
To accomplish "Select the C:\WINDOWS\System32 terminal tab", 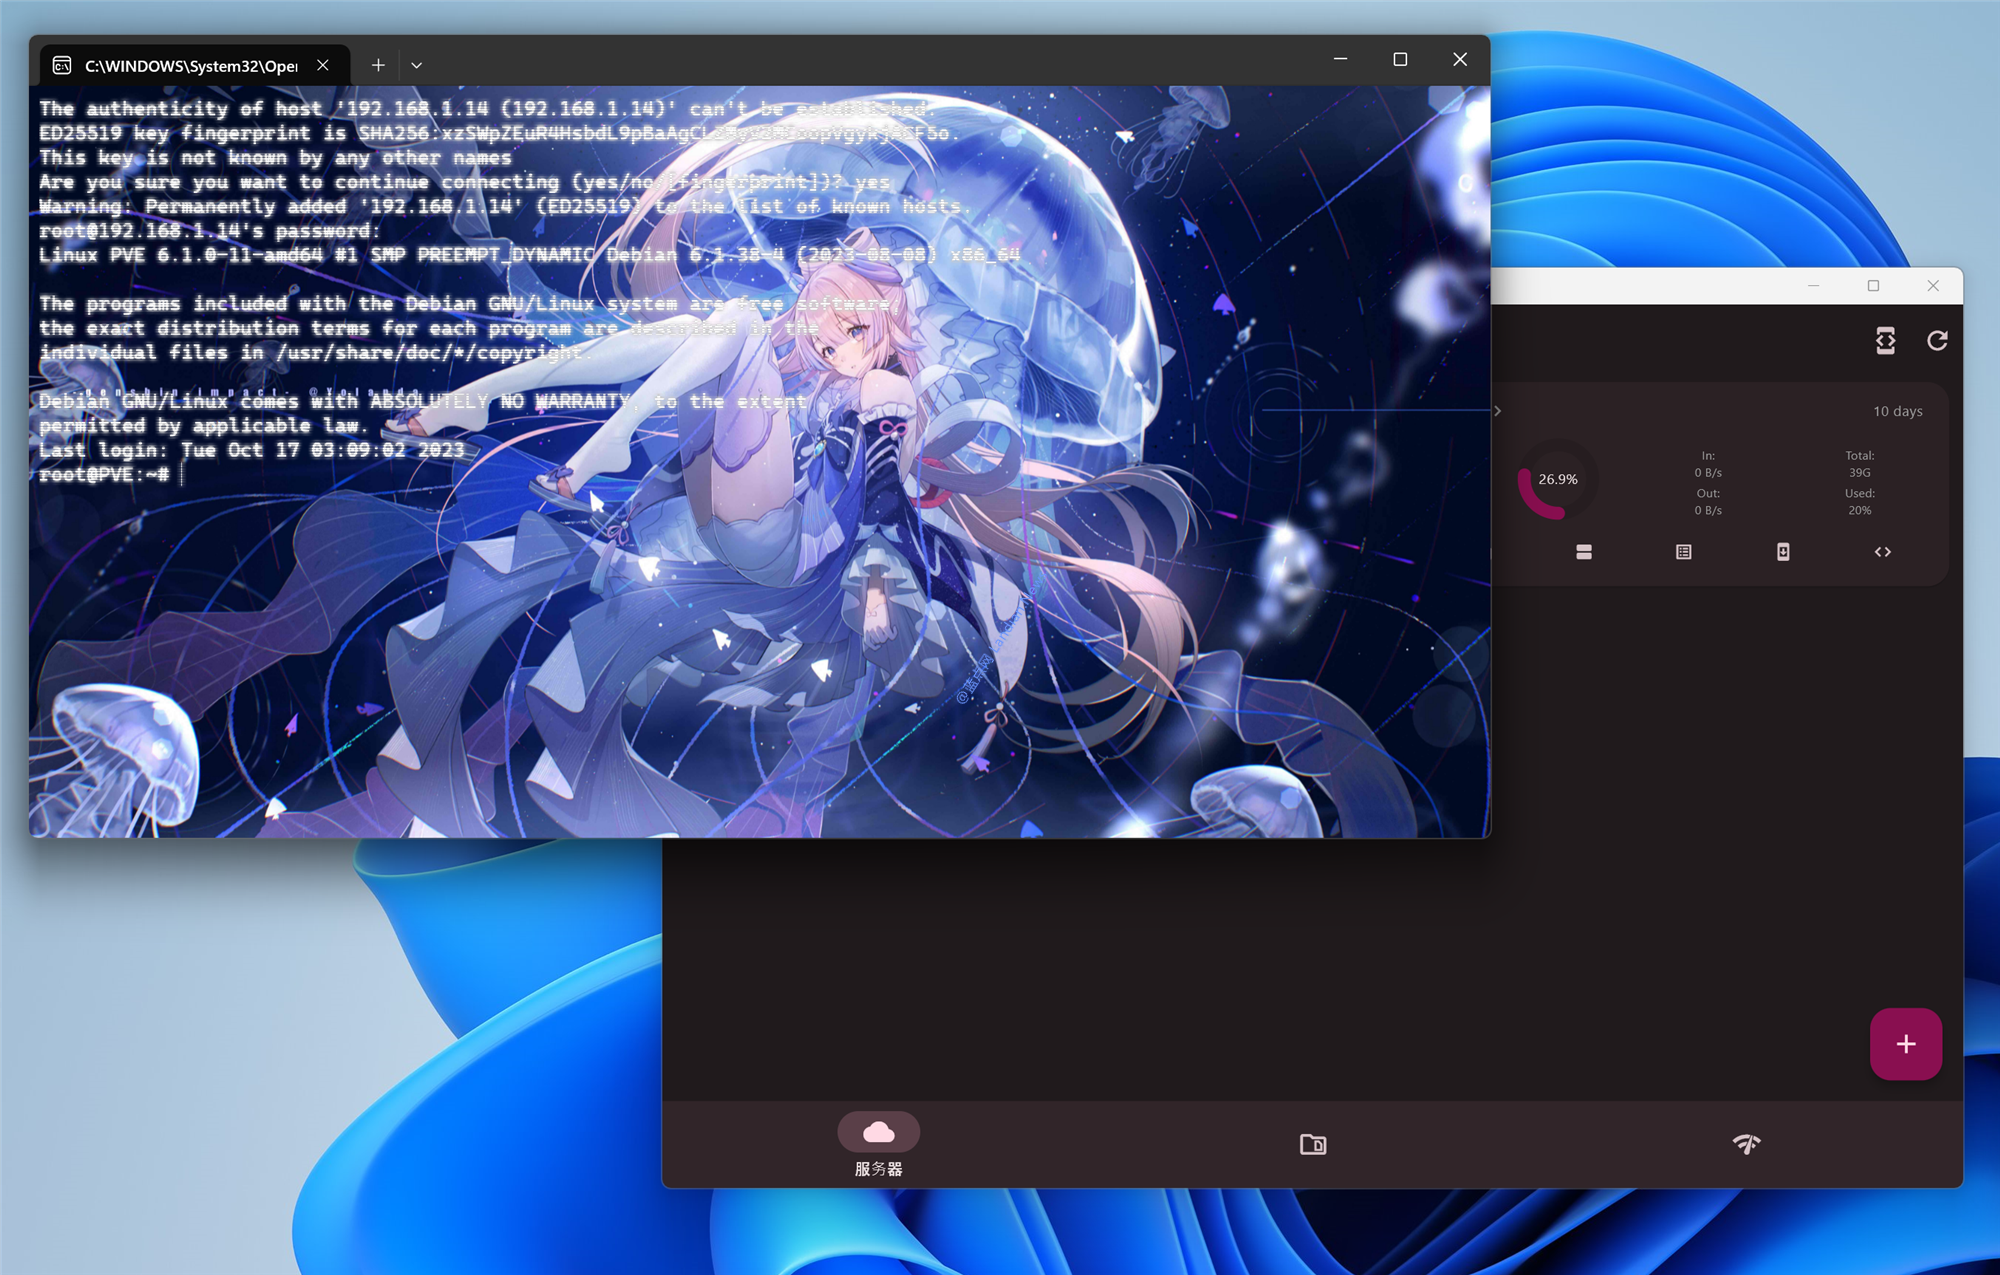I will pyautogui.click(x=190, y=66).
